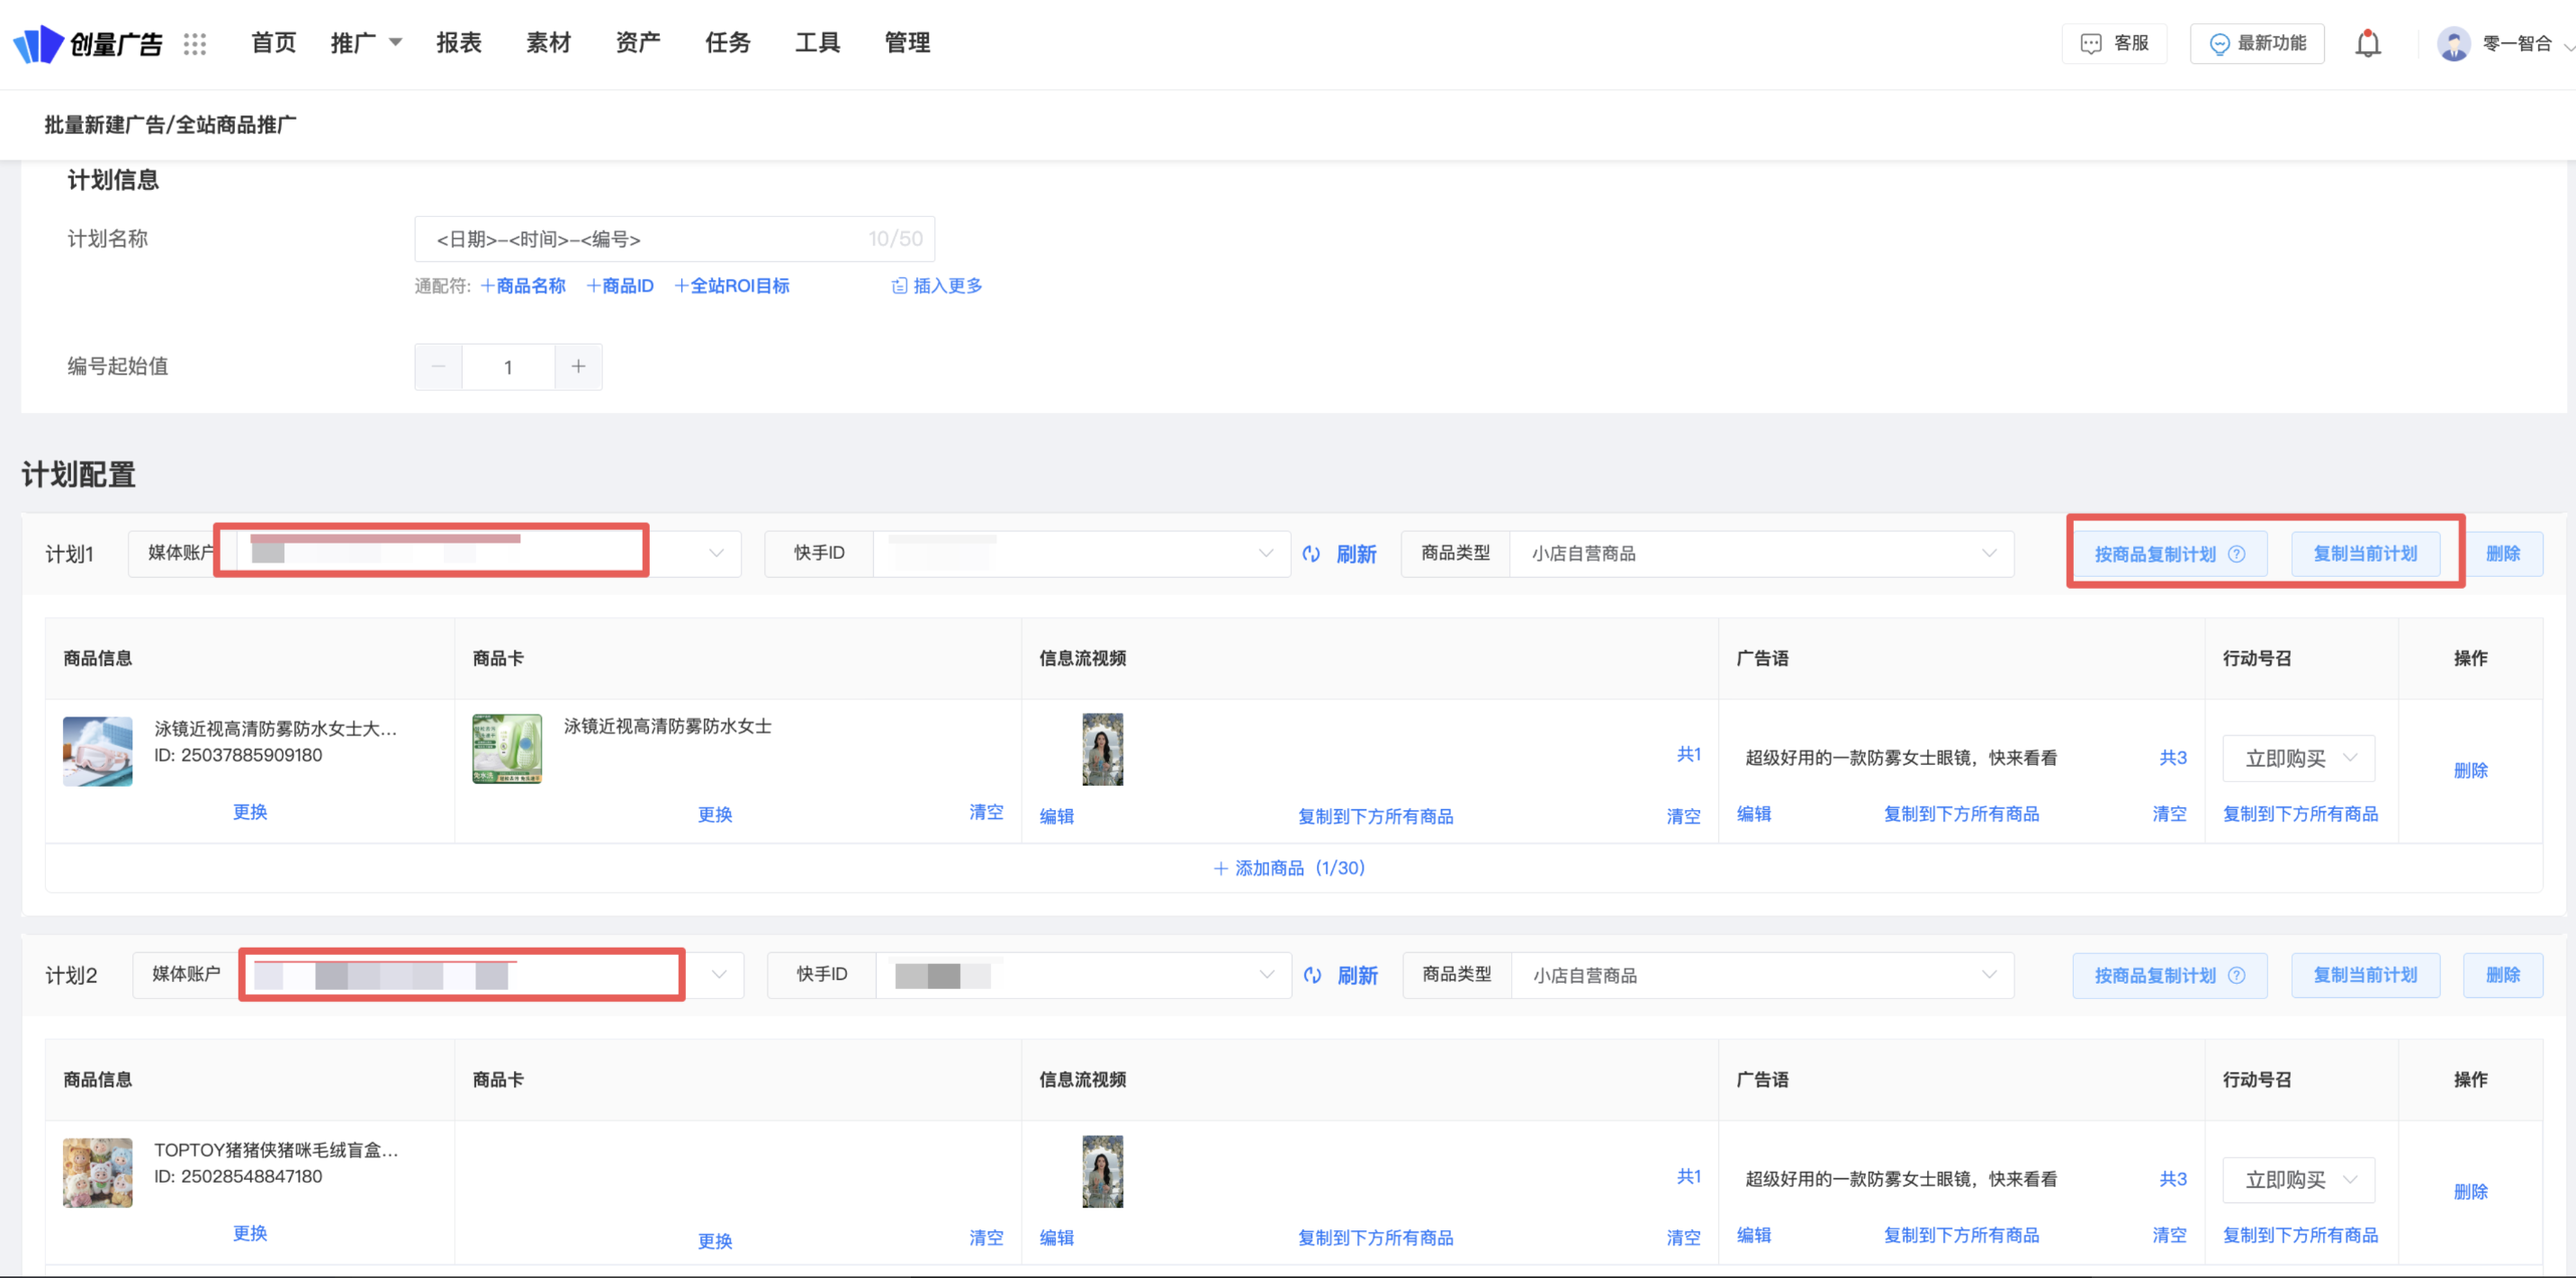Open 管理 in top navigation

[907, 43]
